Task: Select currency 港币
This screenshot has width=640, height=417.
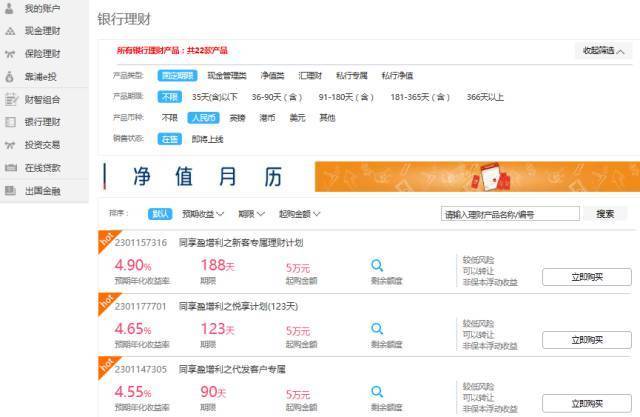Action: click(x=267, y=118)
